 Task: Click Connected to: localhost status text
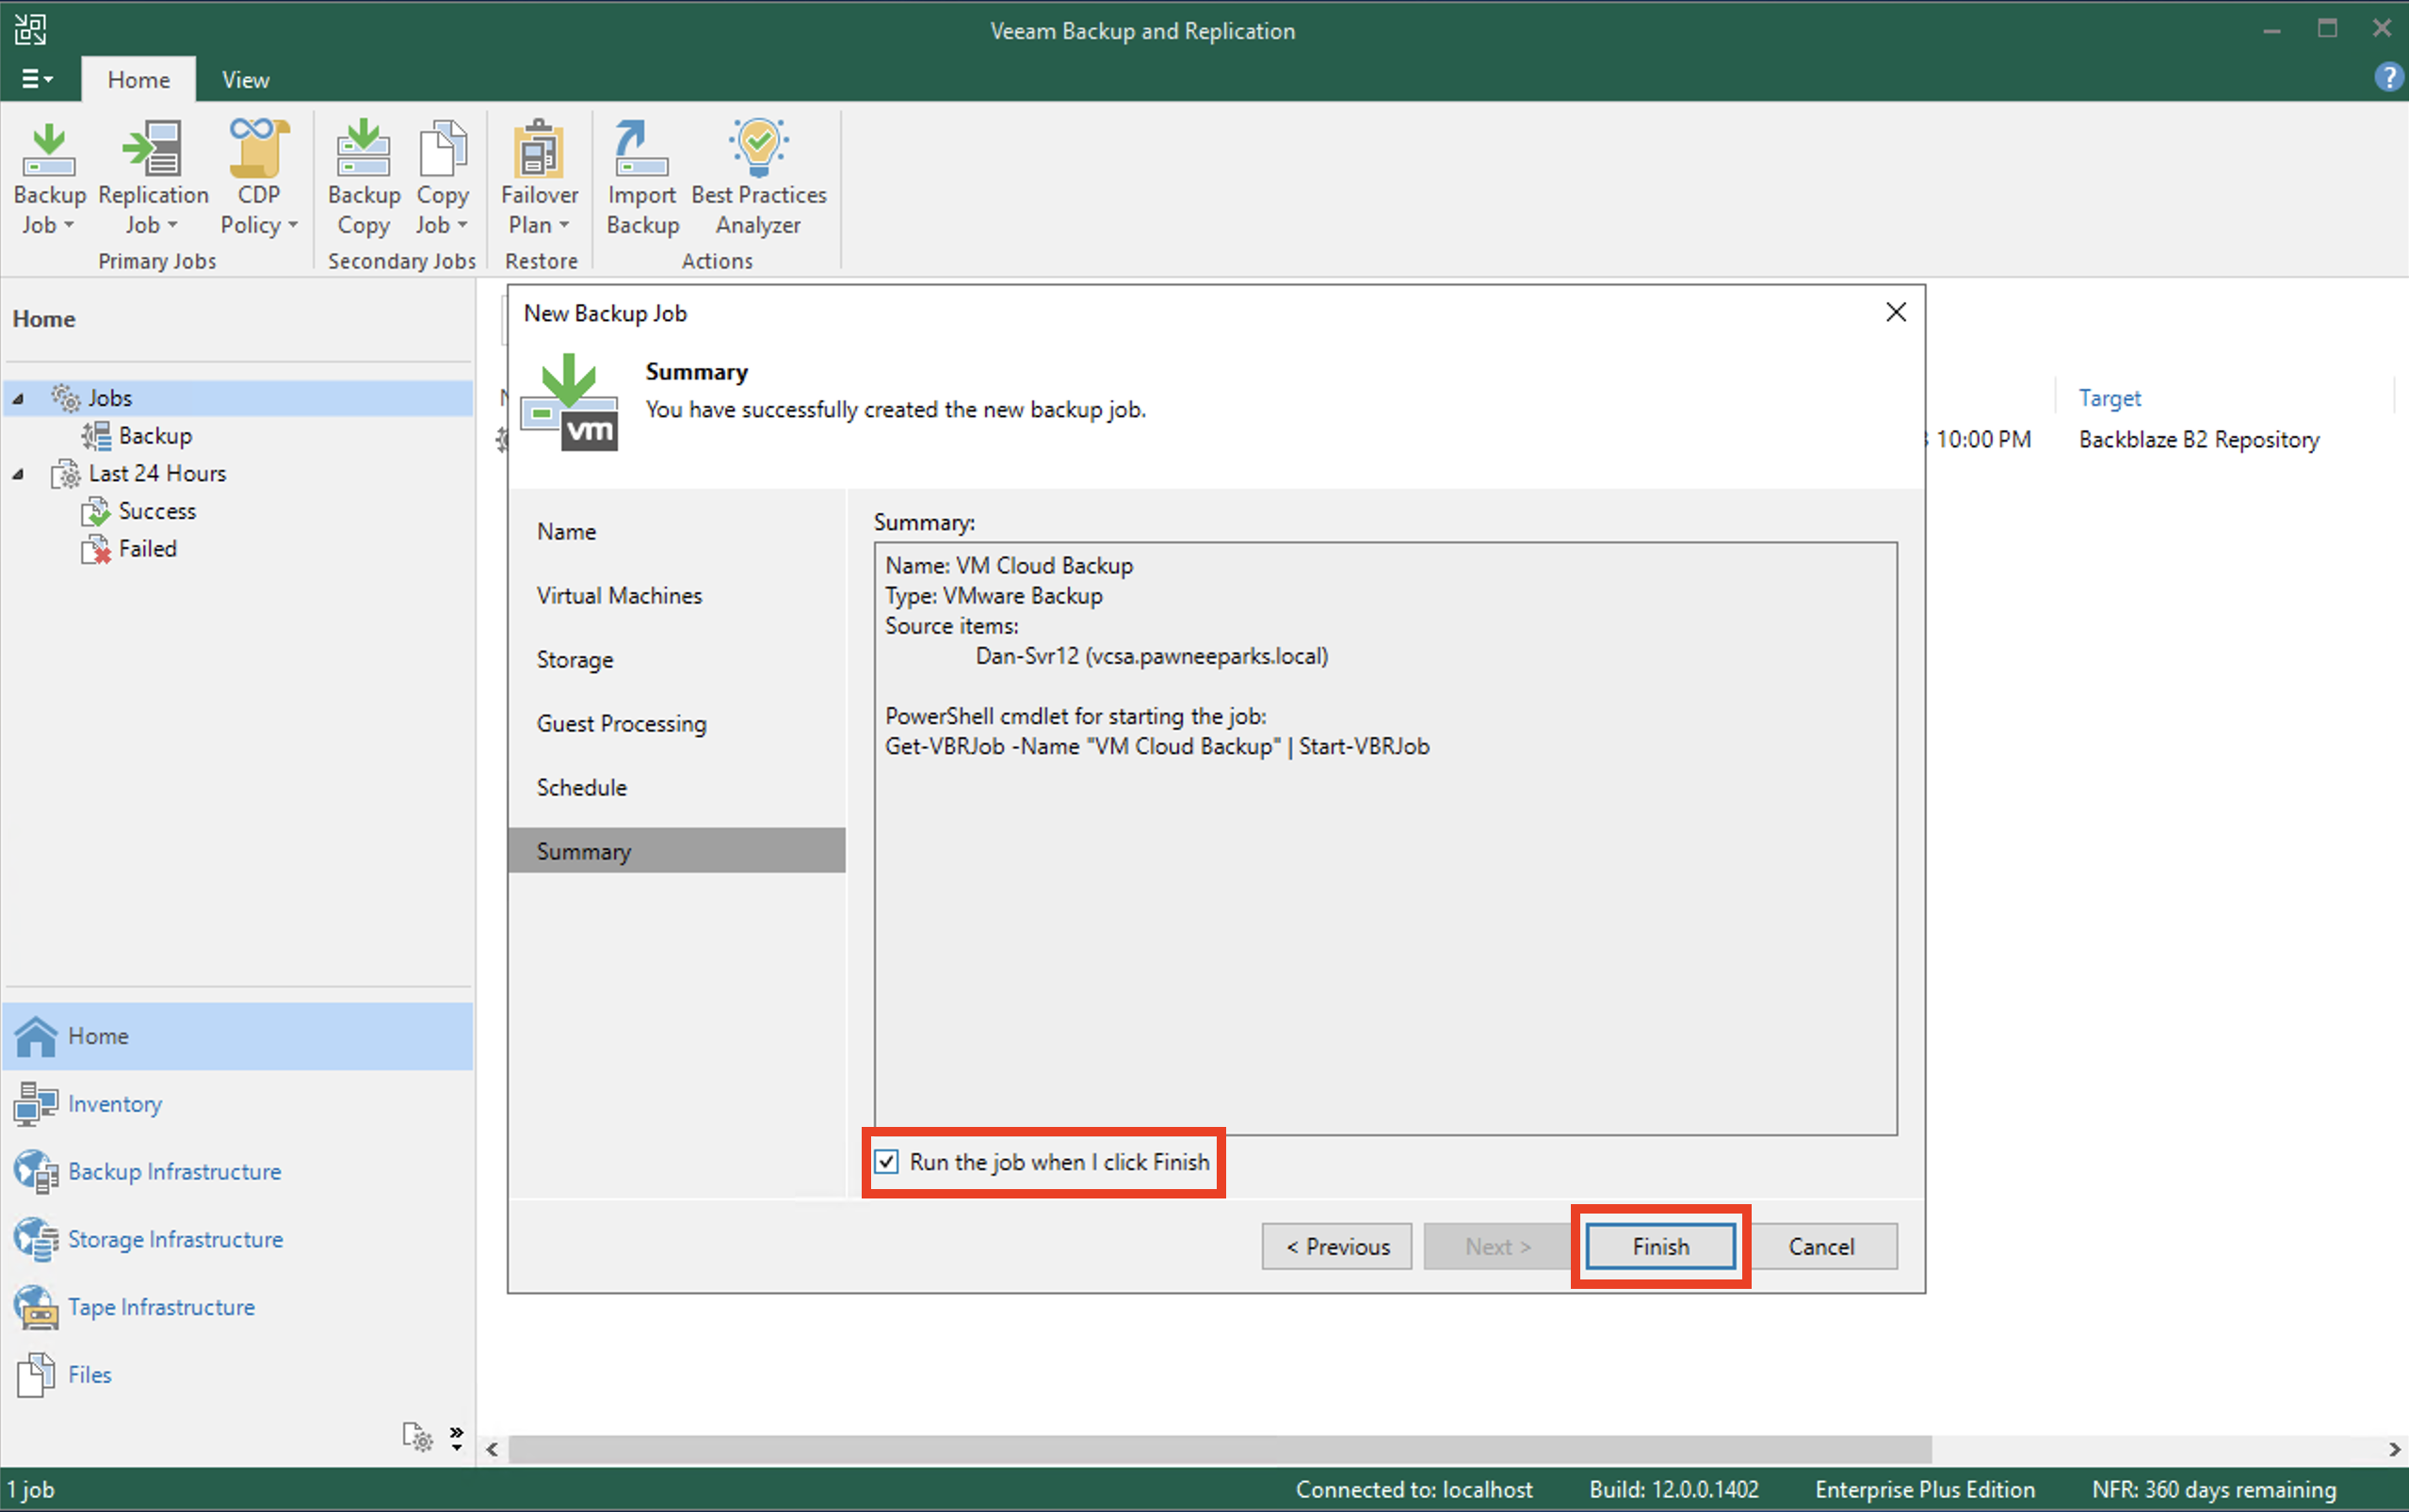[x=1414, y=1489]
